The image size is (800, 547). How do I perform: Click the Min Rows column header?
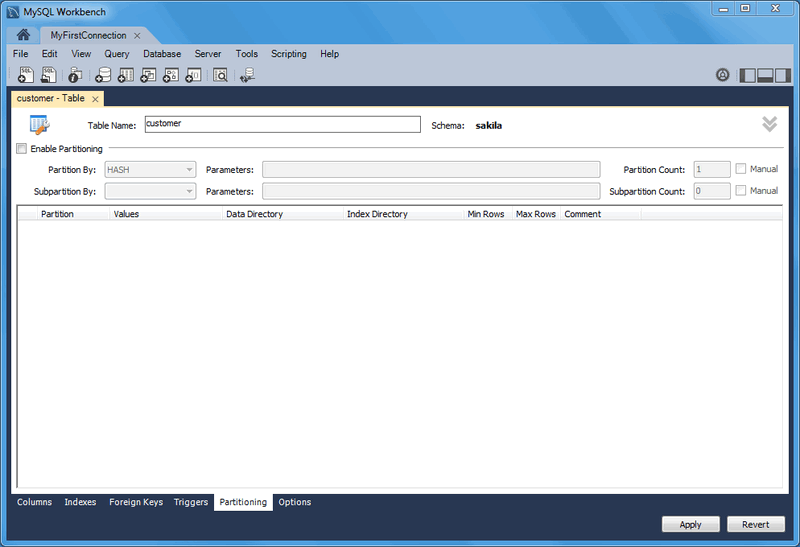(x=487, y=214)
